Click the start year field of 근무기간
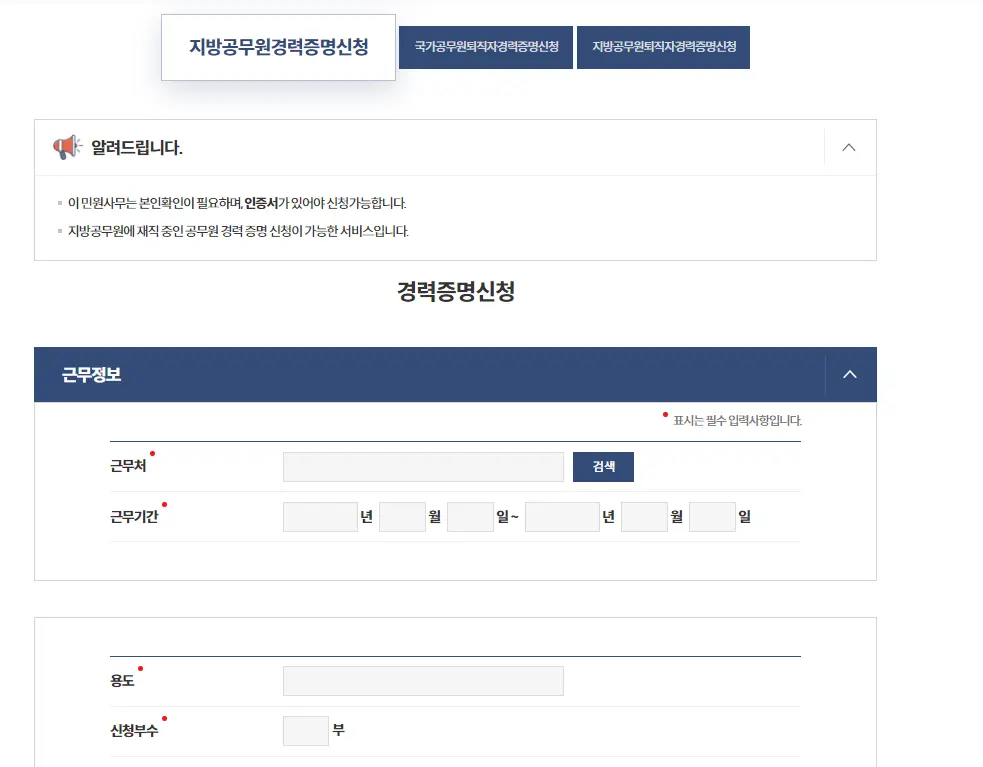The image size is (983, 767). click(x=320, y=516)
